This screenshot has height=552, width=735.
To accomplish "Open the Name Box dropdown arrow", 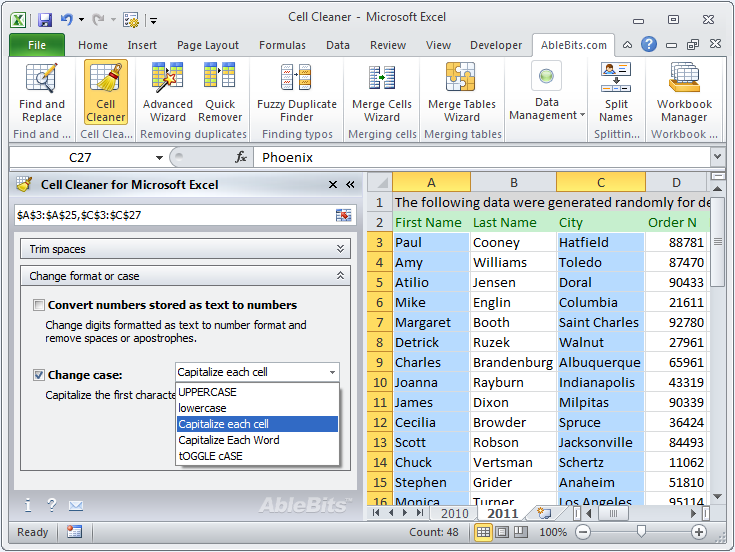I will click(x=159, y=158).
